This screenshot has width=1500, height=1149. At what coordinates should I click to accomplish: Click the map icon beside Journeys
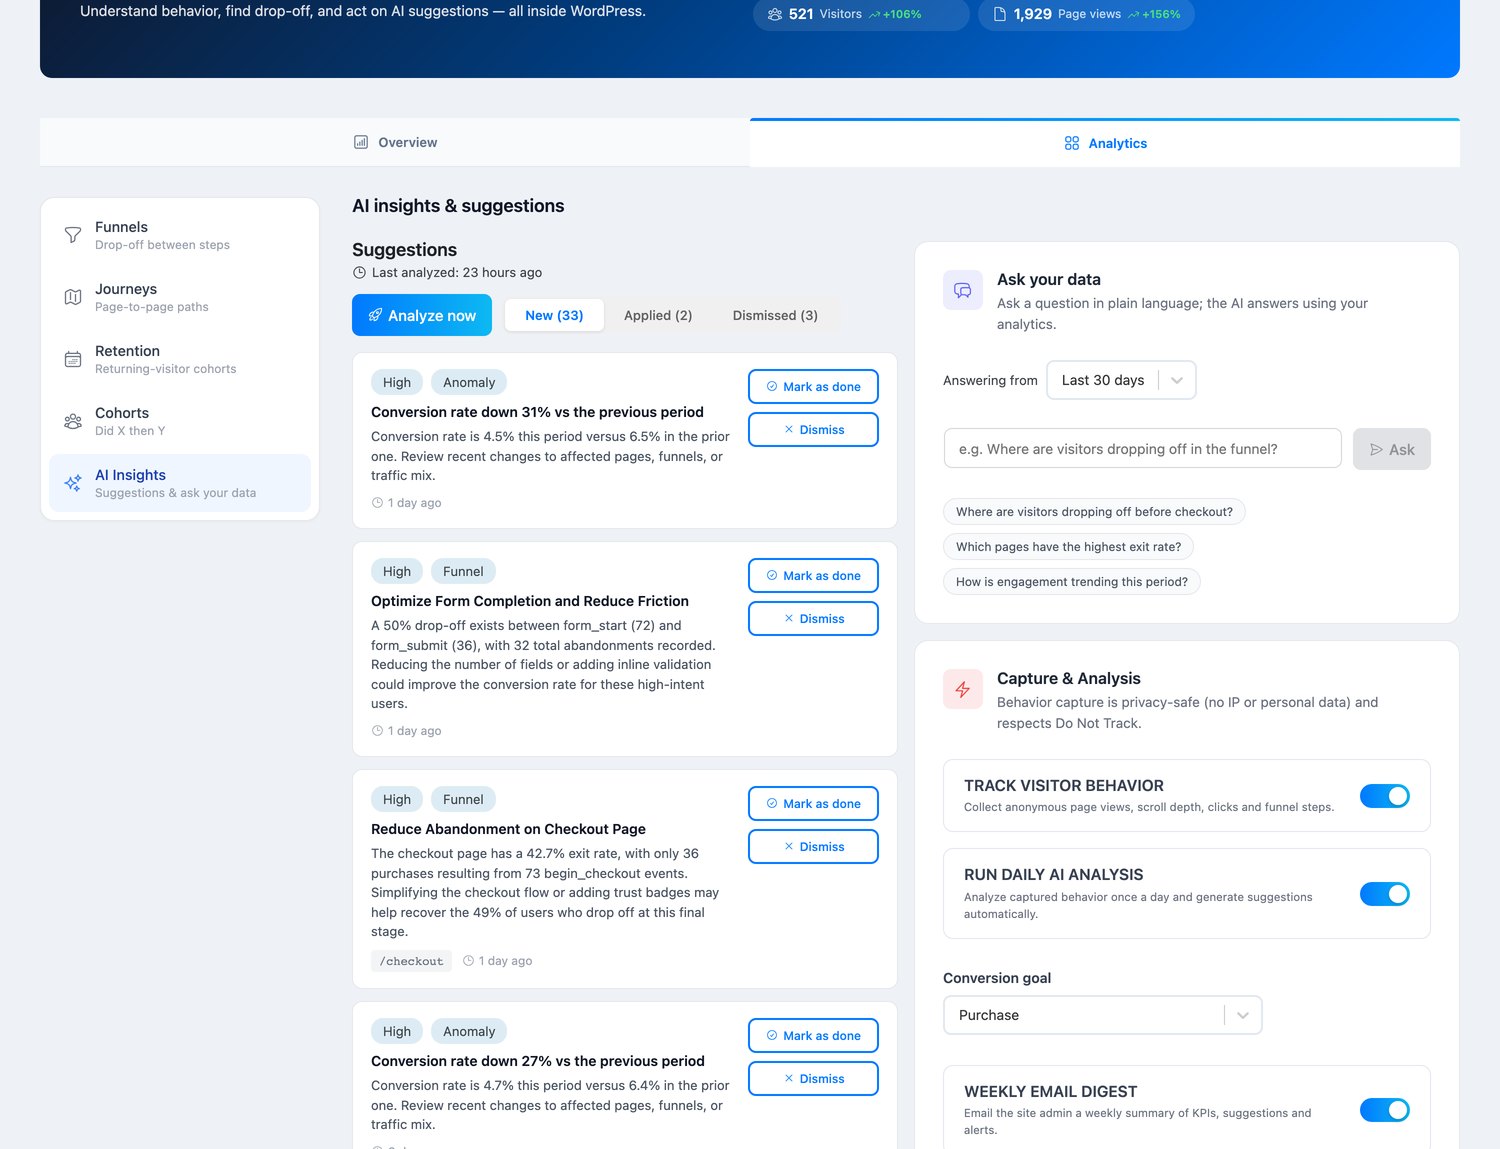(73, 297)
